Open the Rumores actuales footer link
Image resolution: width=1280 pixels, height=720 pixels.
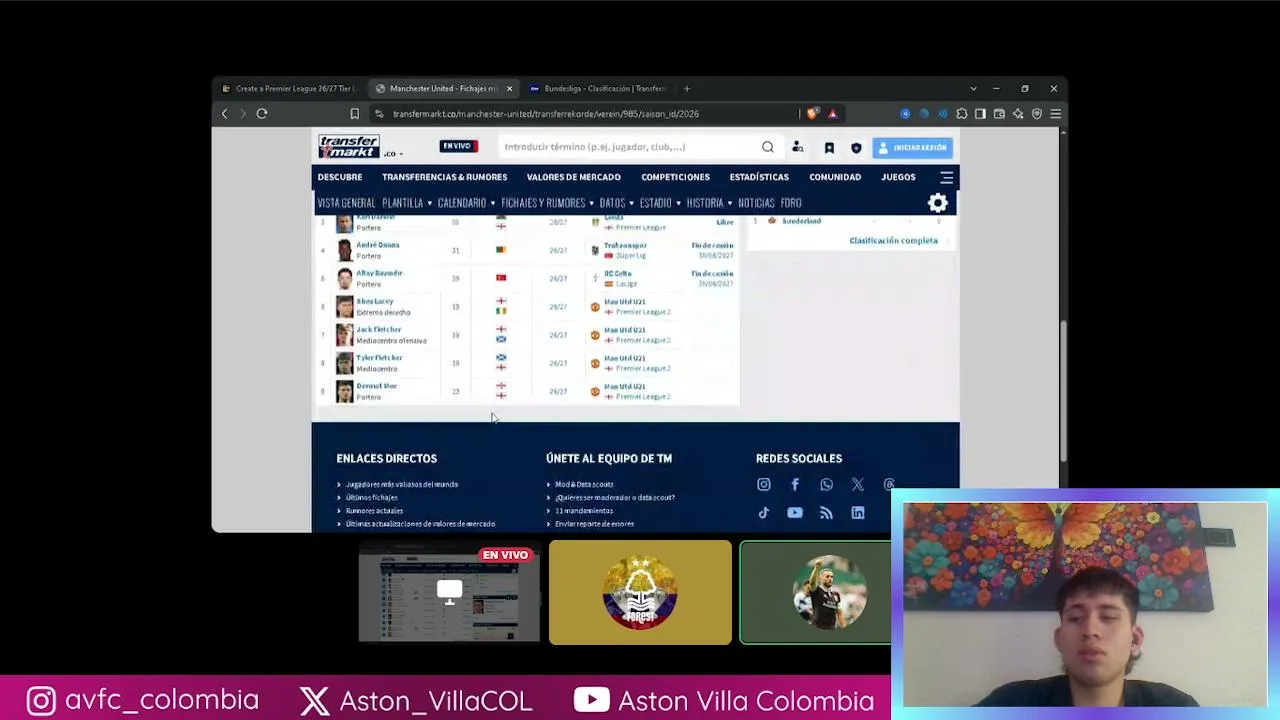374,511
